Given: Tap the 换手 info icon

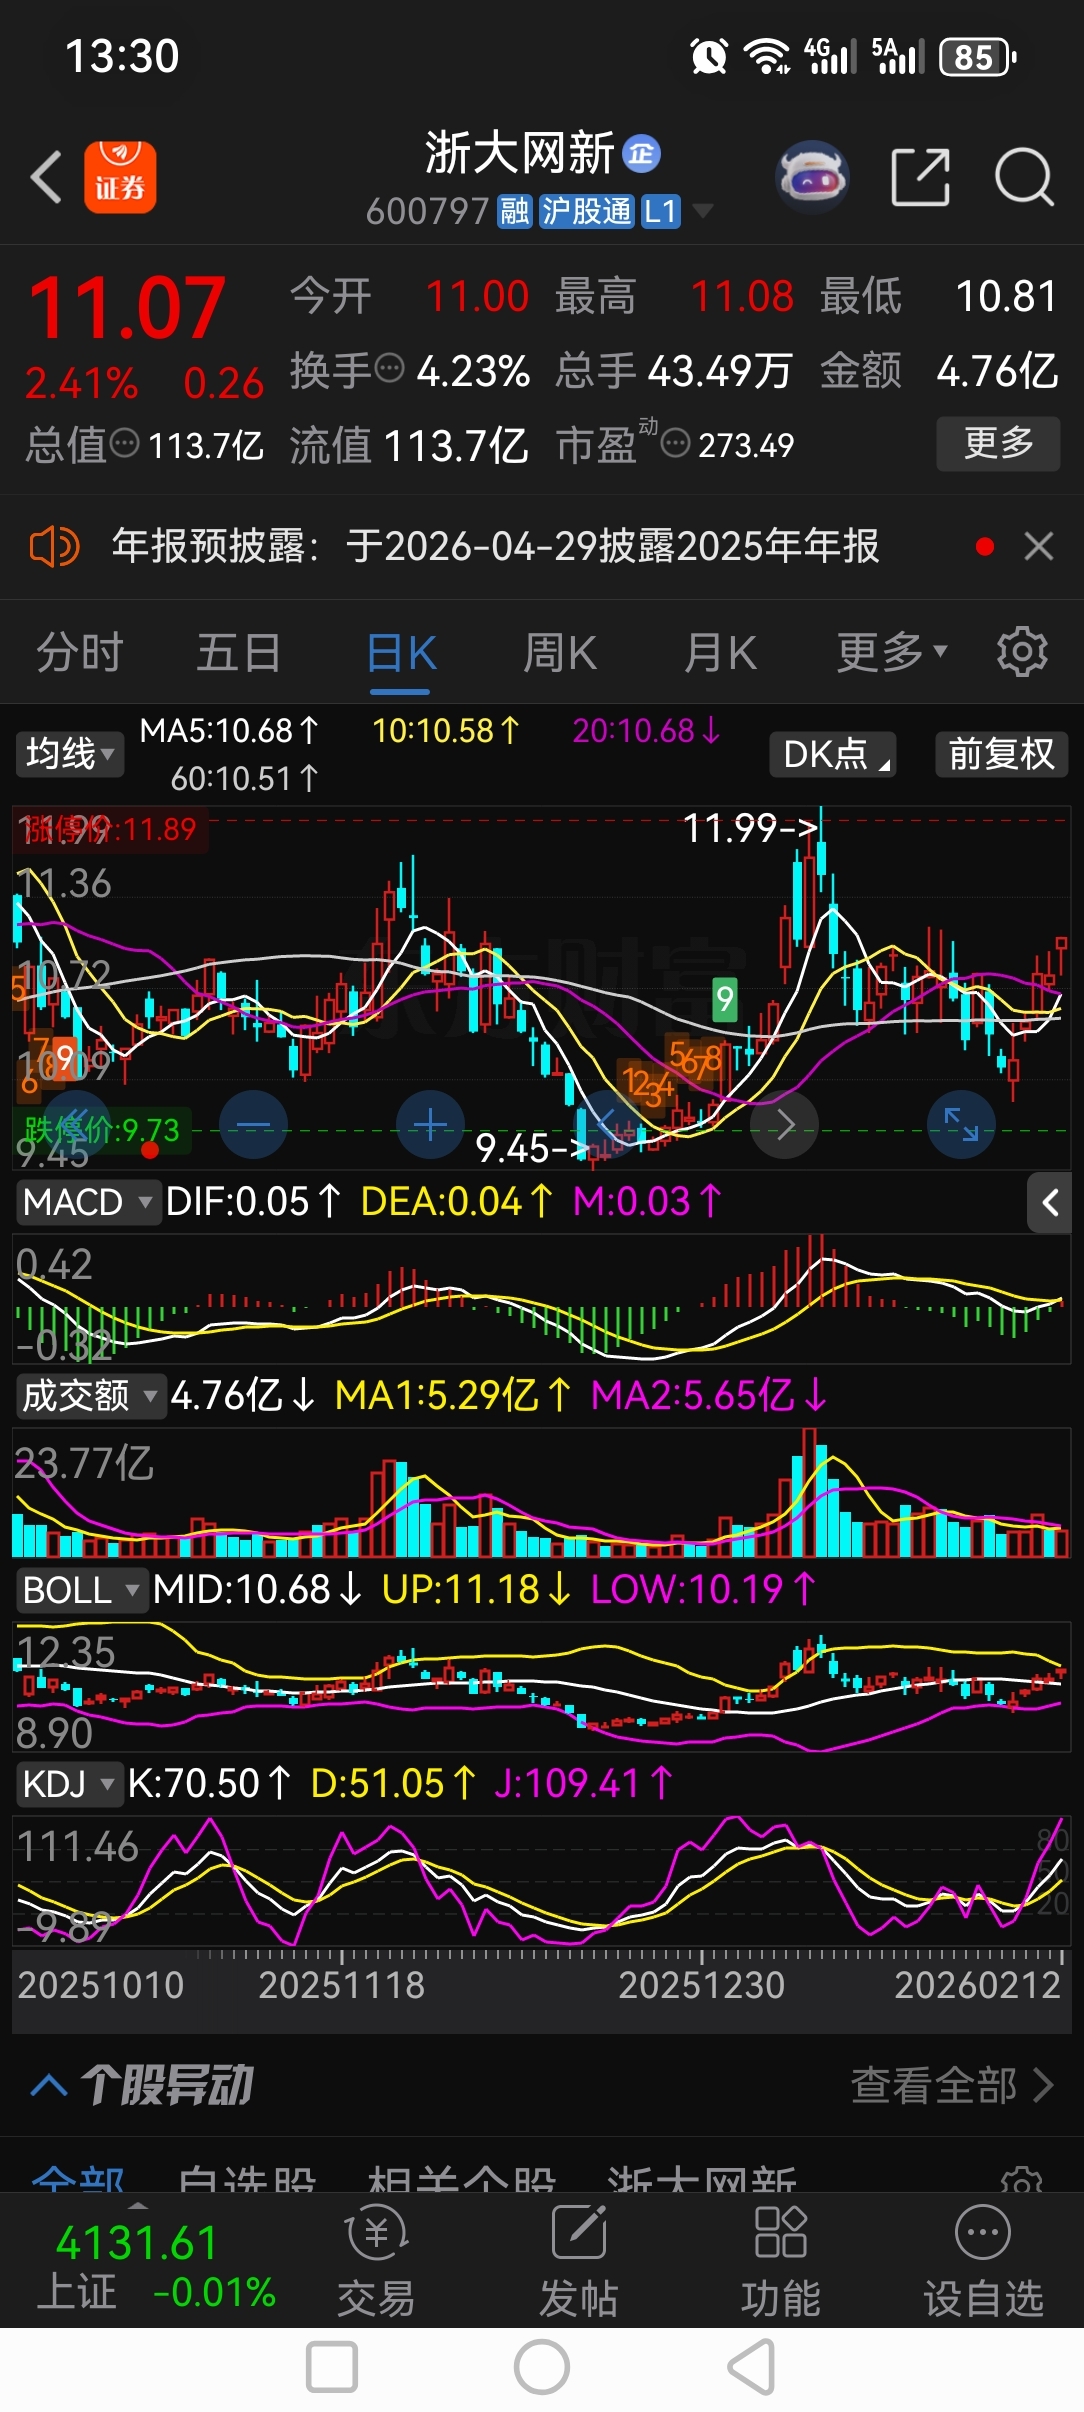Looking at the screenshot, I should pos(389,368).
